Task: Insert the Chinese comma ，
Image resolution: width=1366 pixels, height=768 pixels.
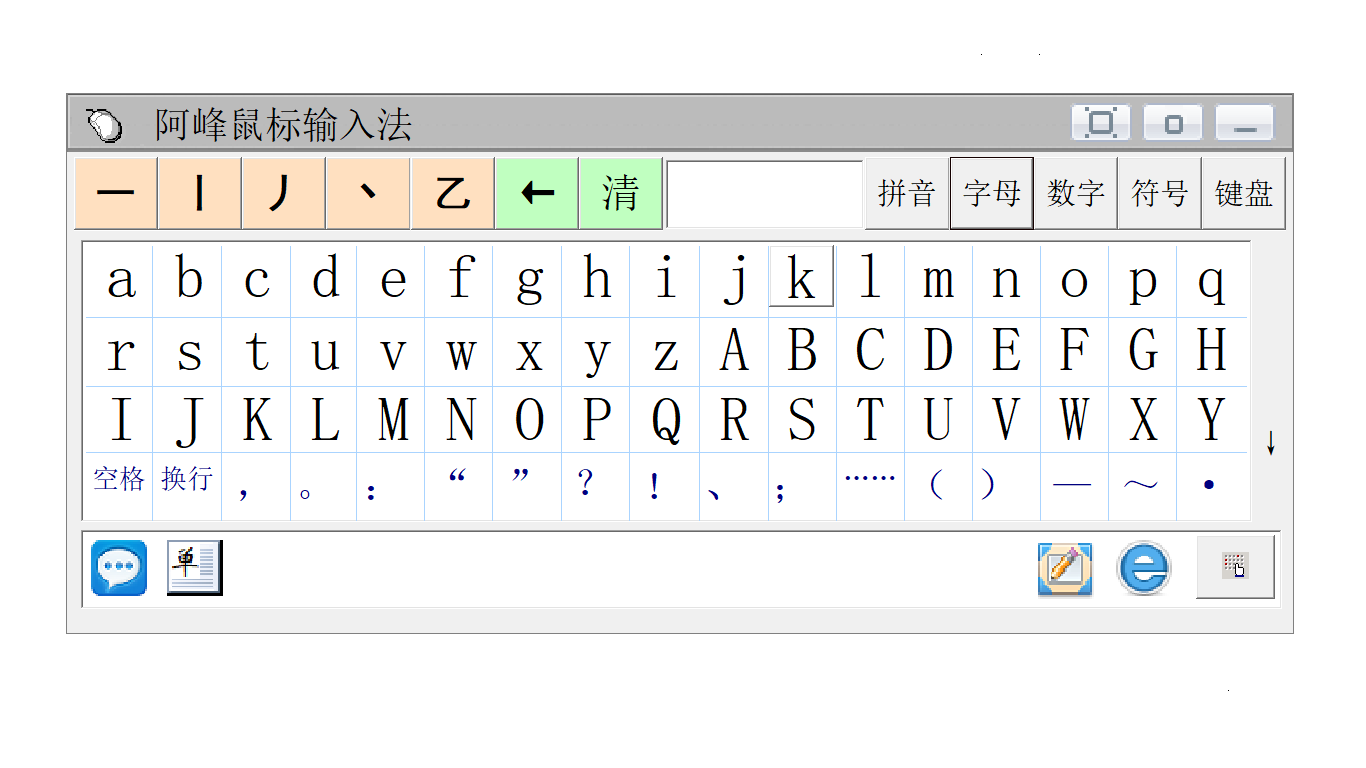Action: 256,486
